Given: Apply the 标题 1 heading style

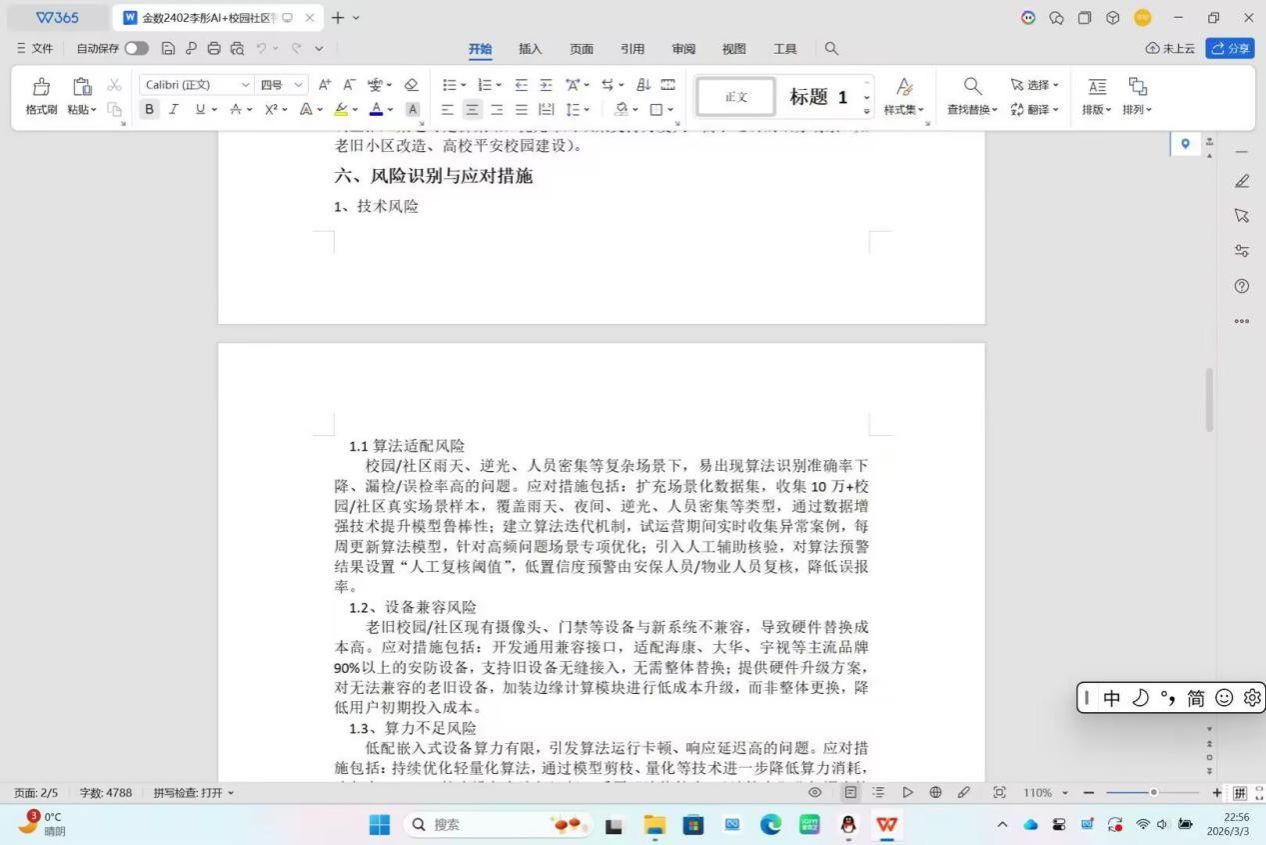Looking at the screenshot, I should click(x=818, y=97).
